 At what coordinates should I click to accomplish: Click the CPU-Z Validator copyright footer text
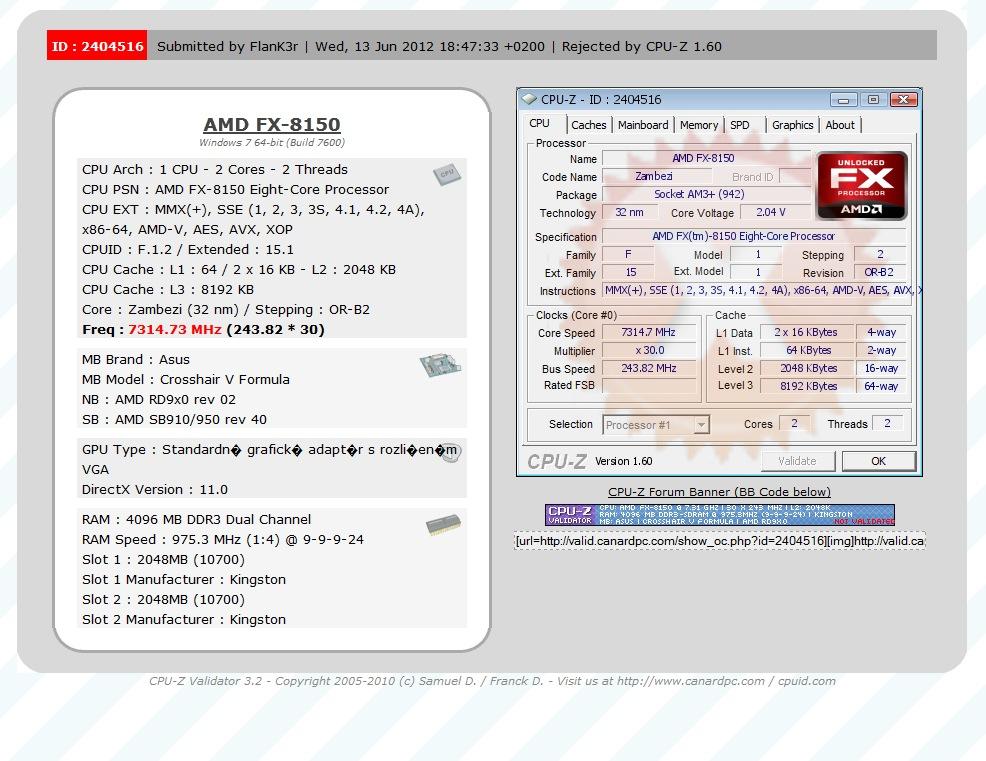tap(492, 680)
